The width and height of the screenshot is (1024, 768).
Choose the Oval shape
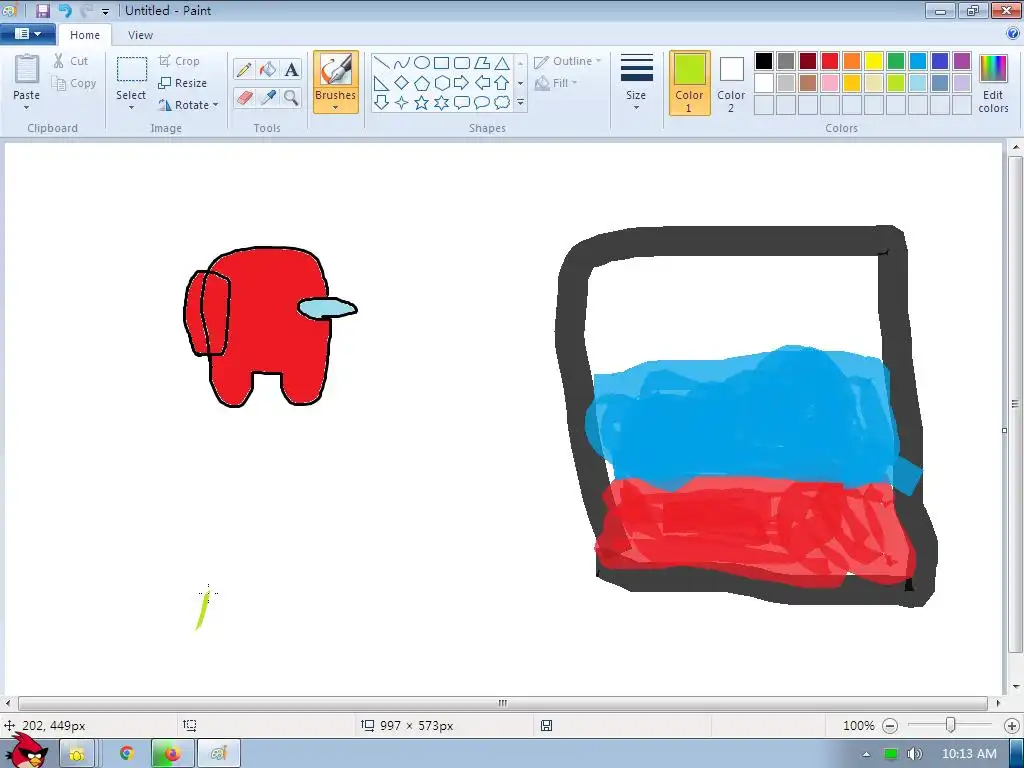click(423, 63)
